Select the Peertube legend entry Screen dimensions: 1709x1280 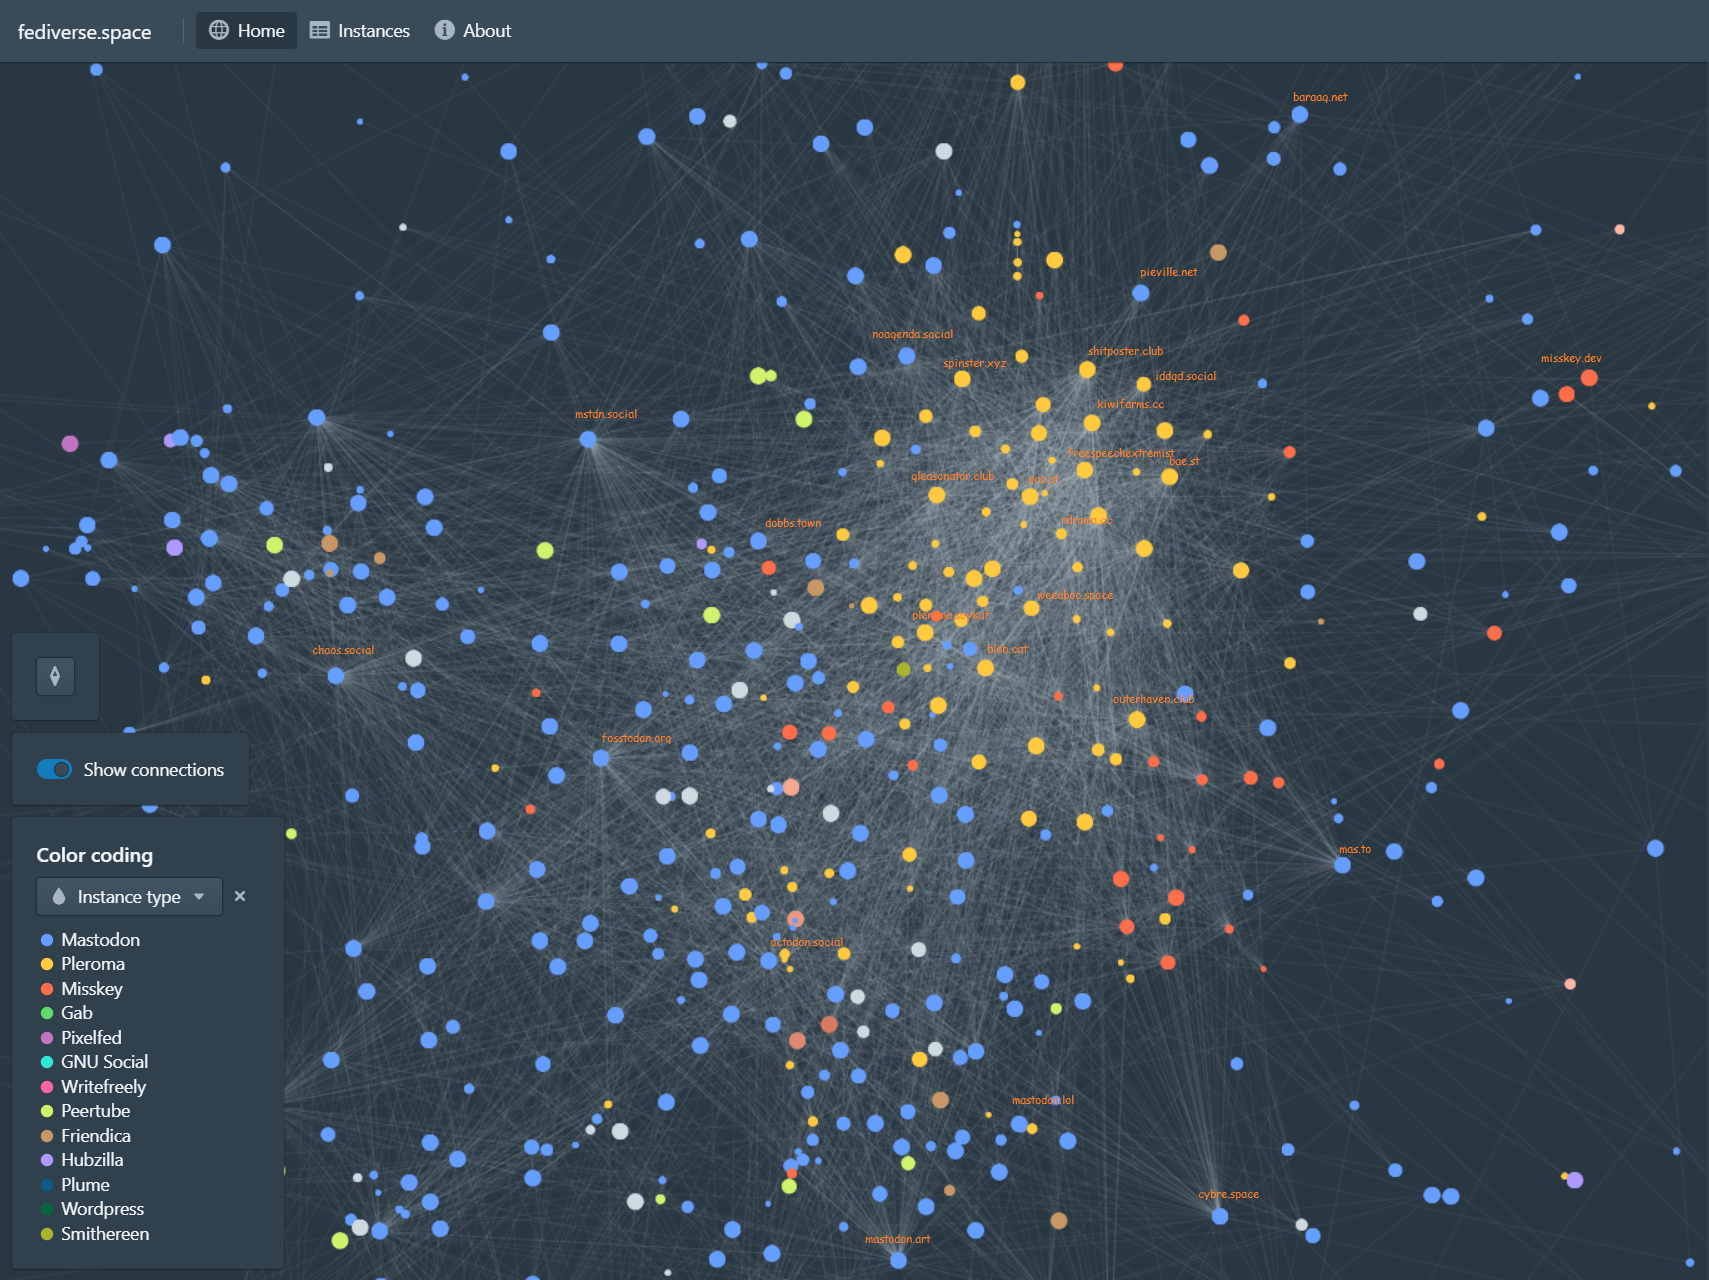click(85, 1111)
